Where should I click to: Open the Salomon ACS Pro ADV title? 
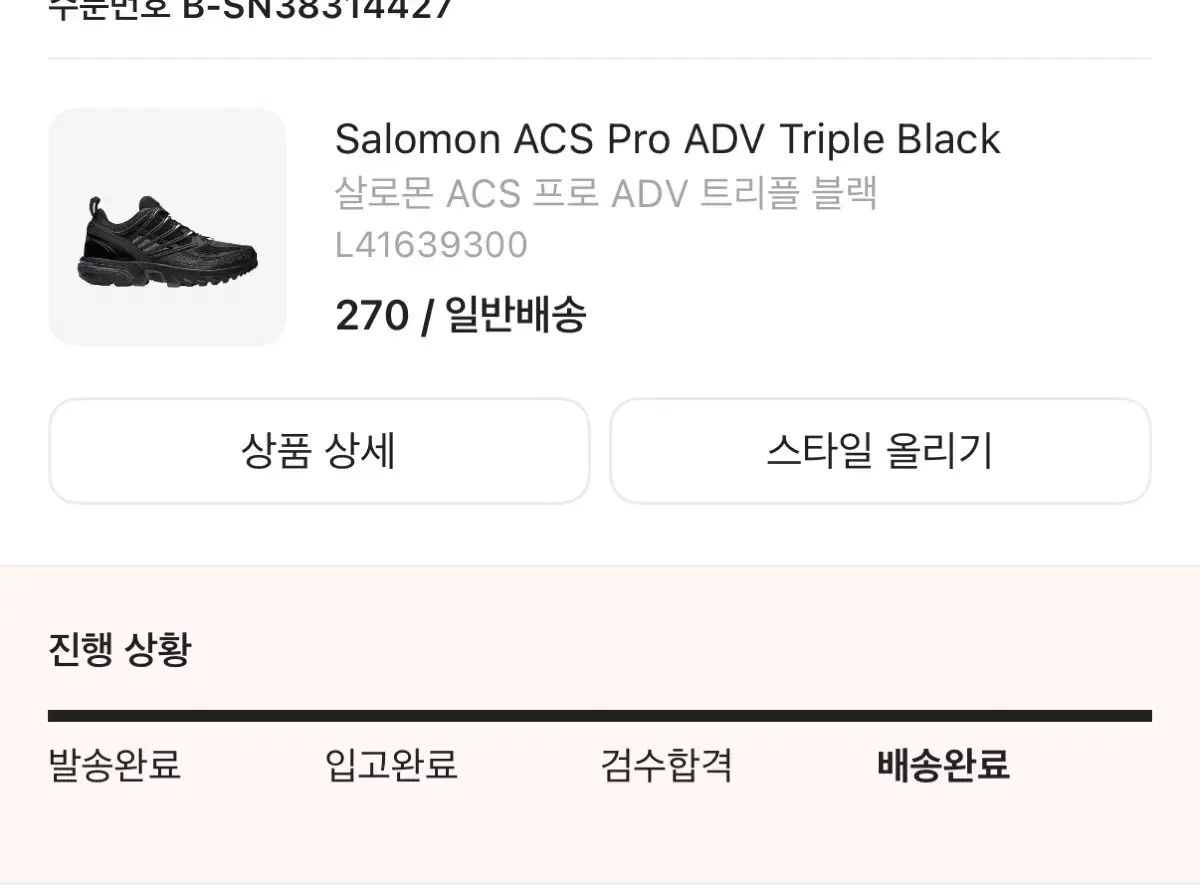(x=667, y=140)
